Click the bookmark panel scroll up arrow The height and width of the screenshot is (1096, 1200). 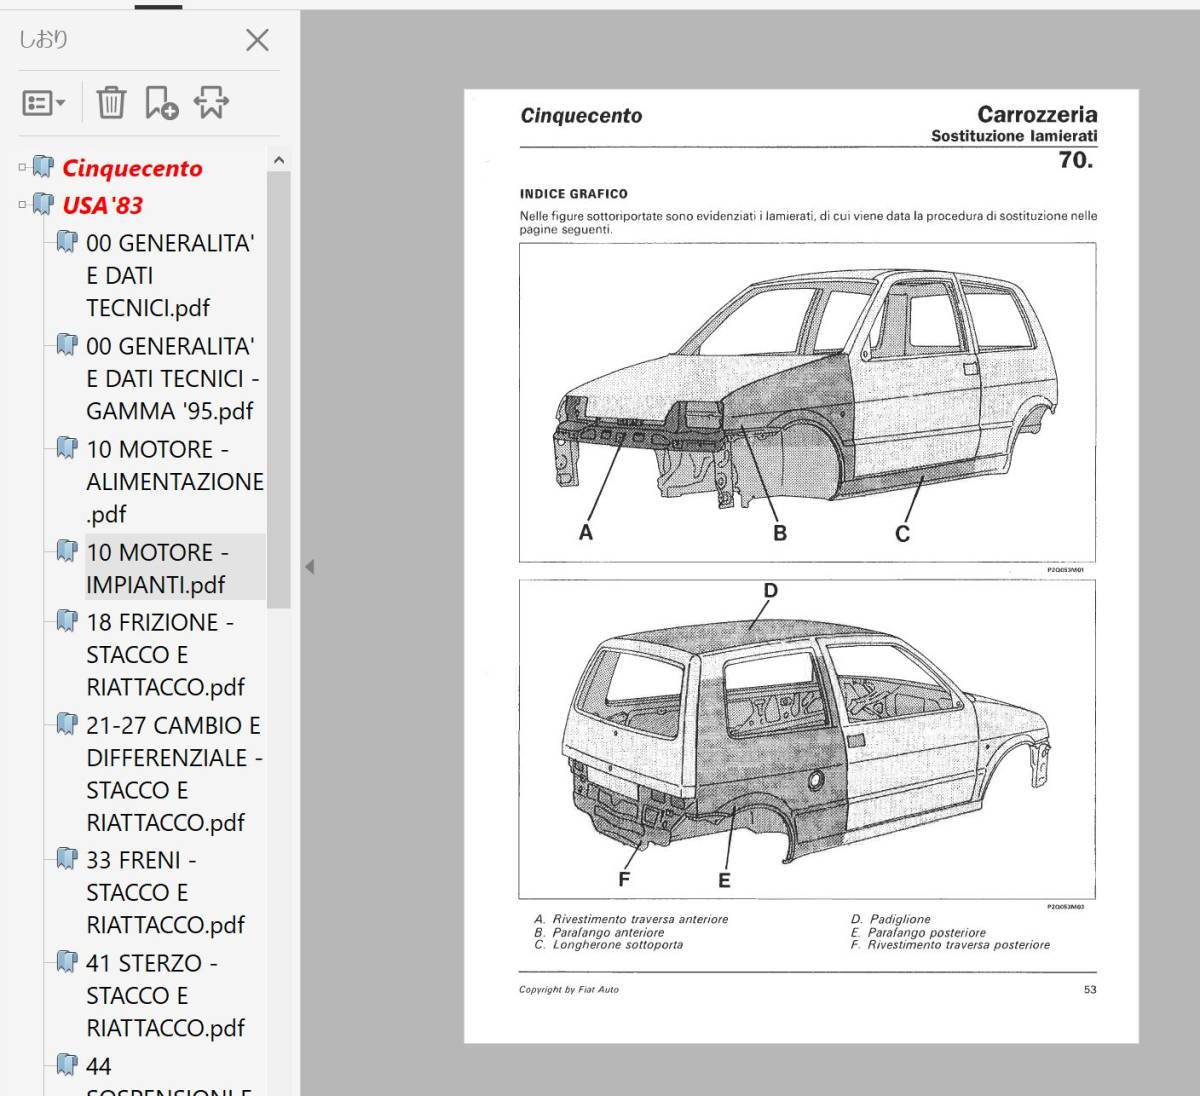[279, 160]
